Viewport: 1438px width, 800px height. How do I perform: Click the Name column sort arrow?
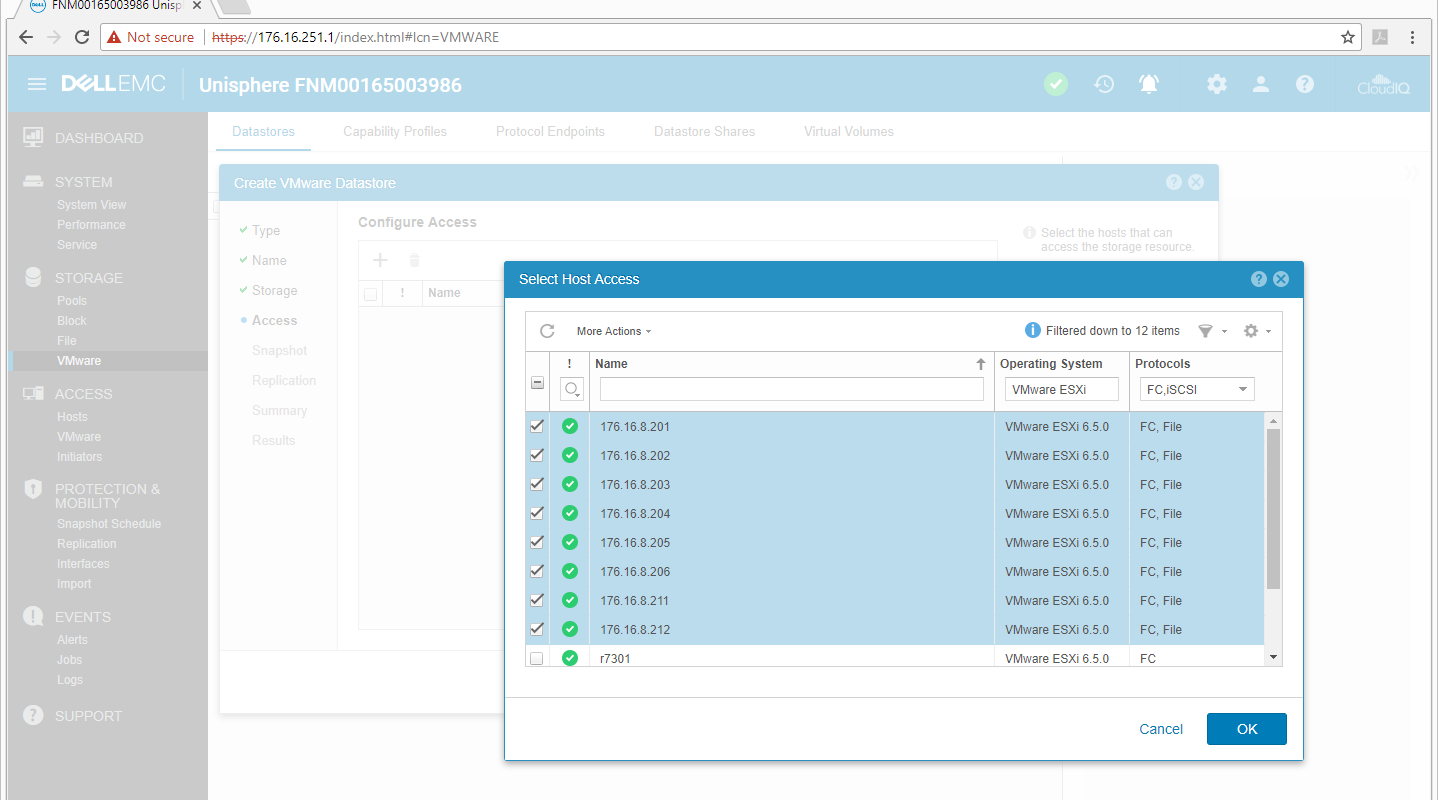point(981,365)
